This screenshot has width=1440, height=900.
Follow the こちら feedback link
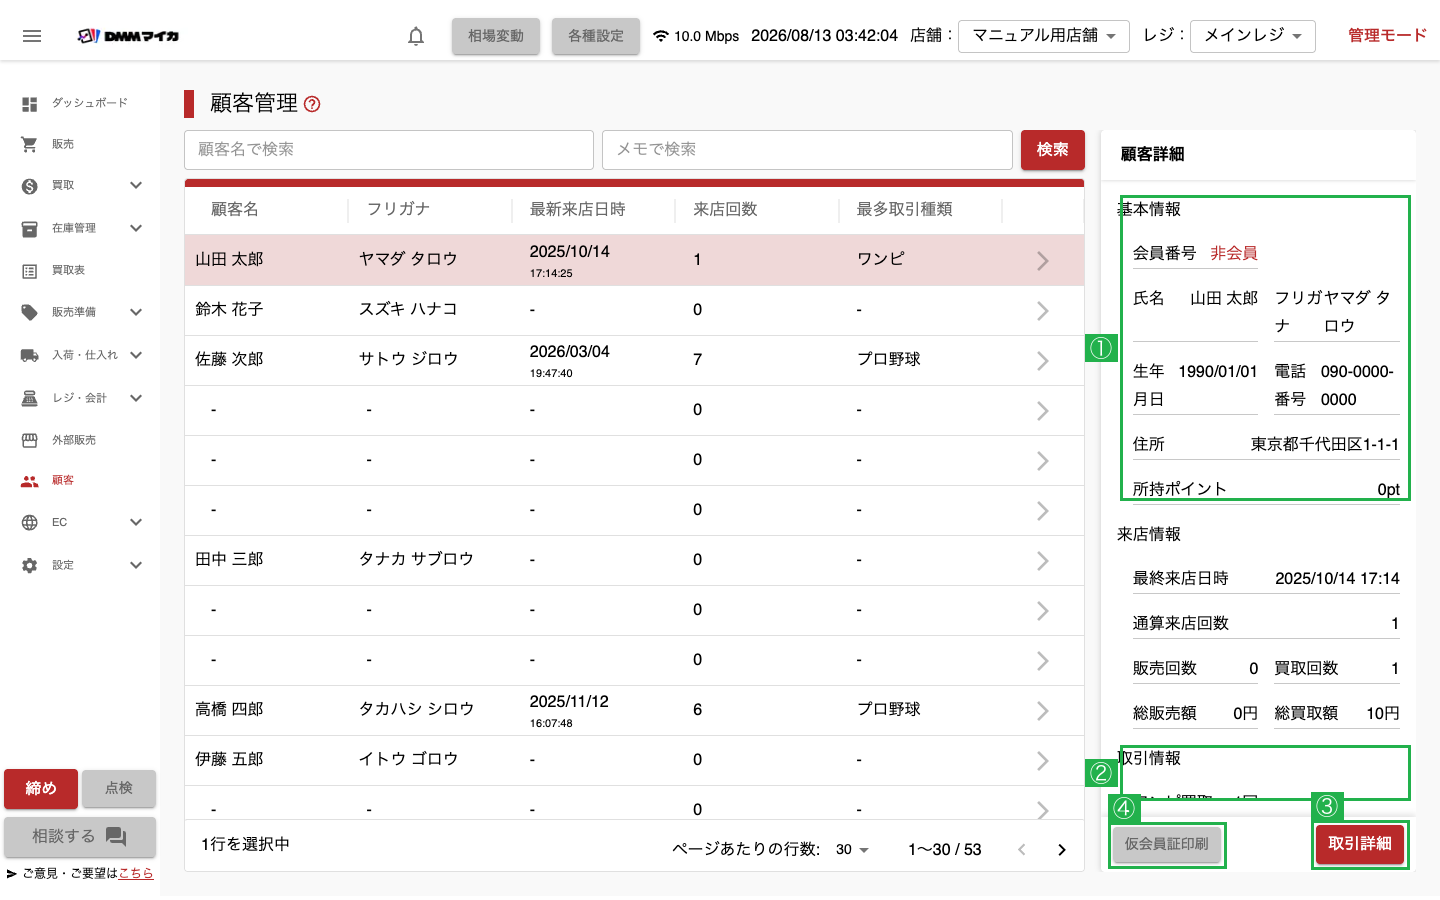[x=136, y=873]
